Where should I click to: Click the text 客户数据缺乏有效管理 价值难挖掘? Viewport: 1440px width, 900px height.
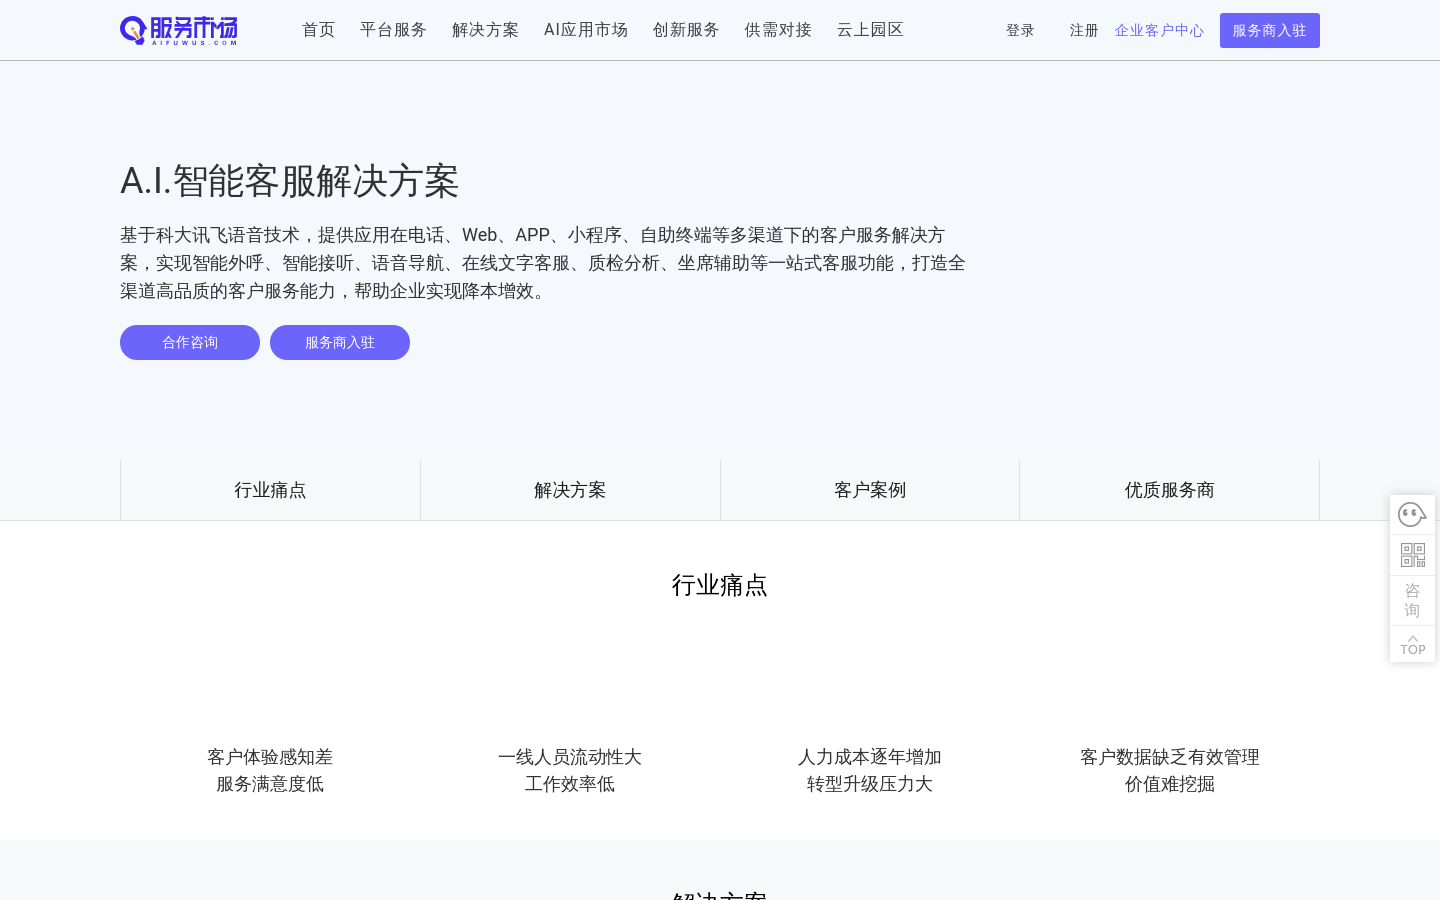coord(1170,770)
